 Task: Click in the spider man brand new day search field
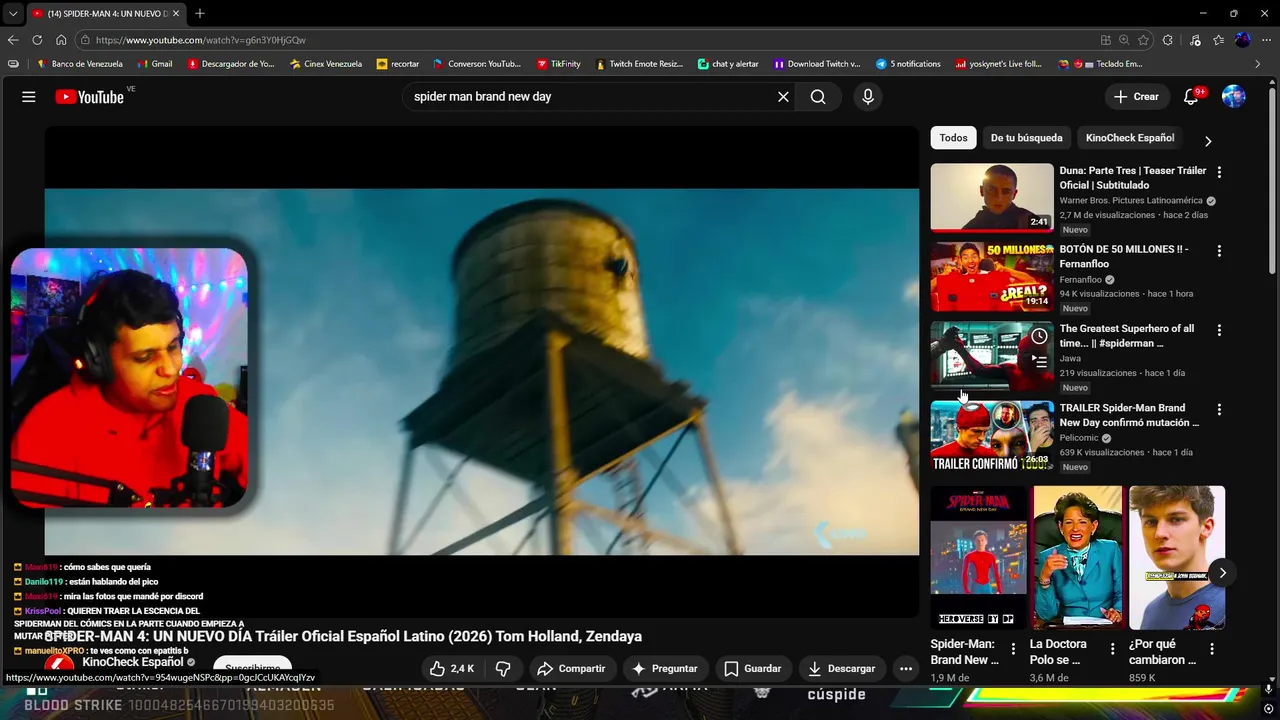pos(590,97)
